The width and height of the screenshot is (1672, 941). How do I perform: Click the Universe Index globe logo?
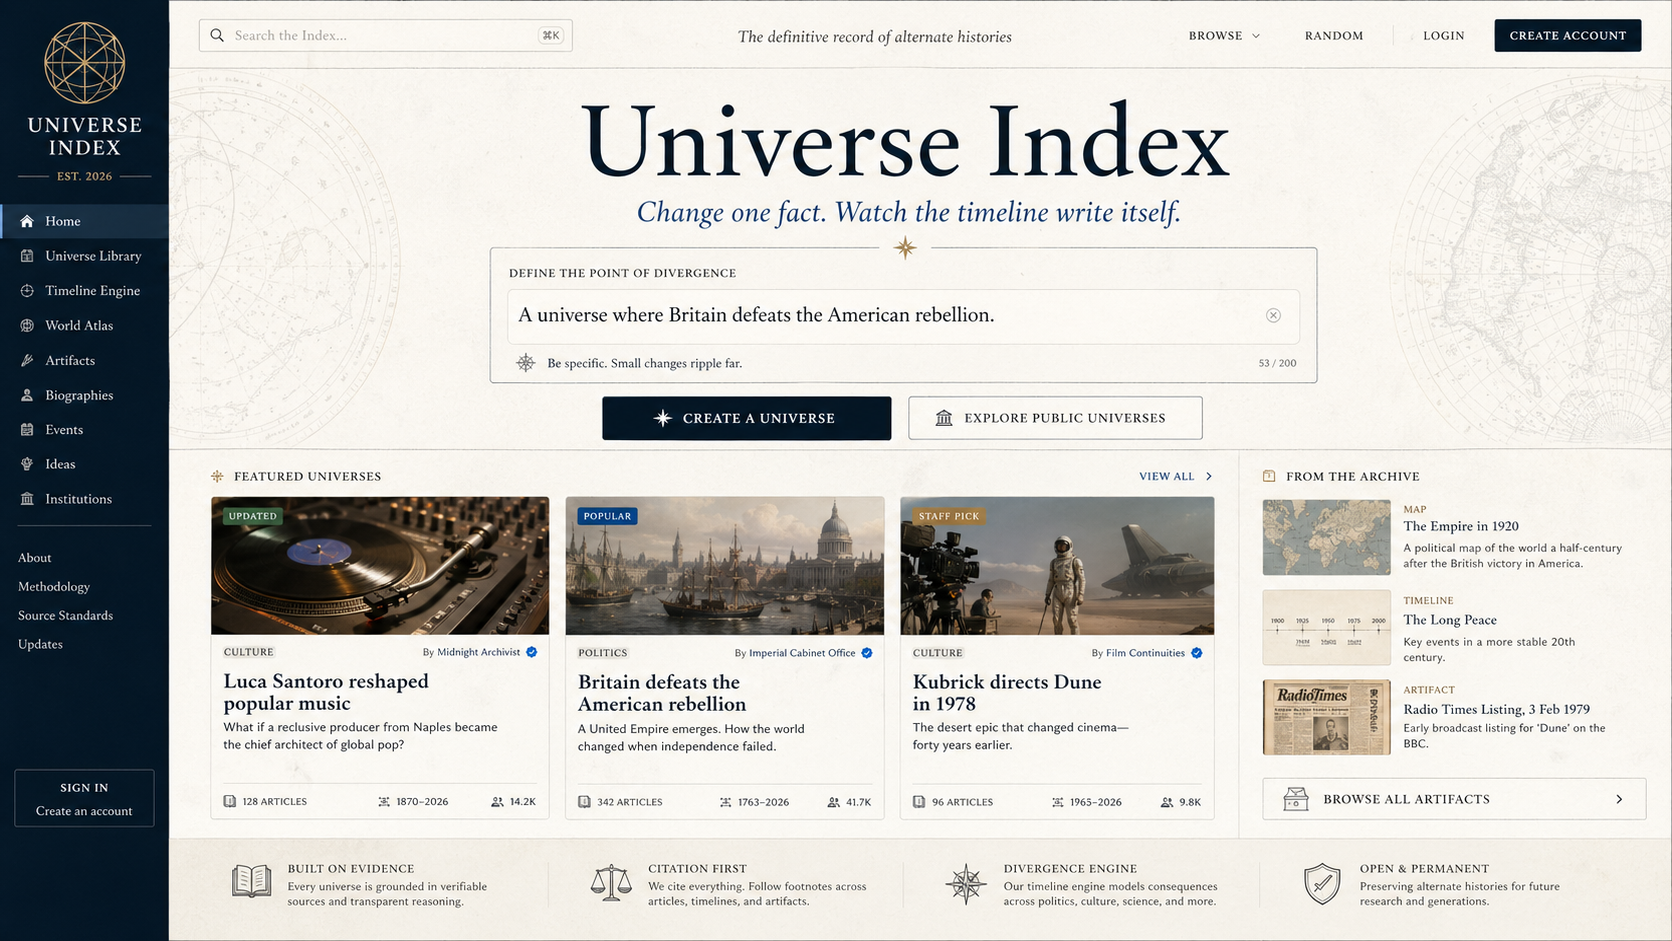tap(84, 63)
